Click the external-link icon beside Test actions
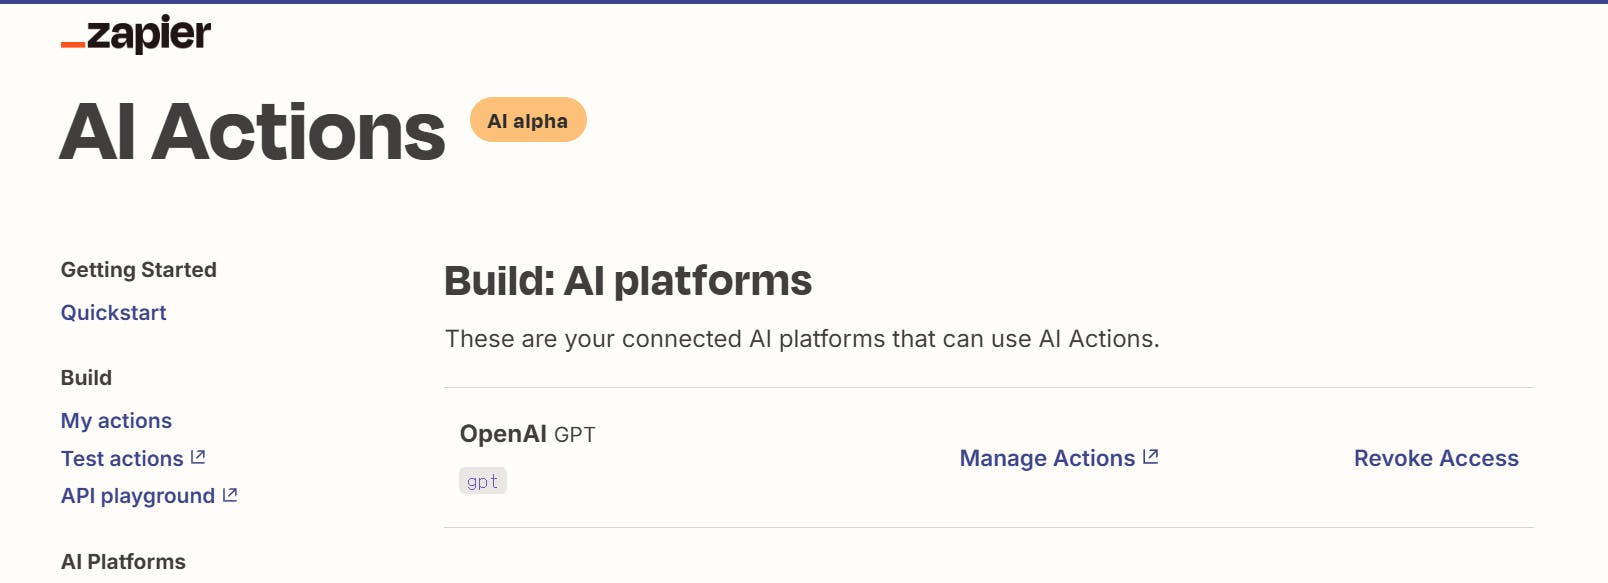 click(198, 457)
